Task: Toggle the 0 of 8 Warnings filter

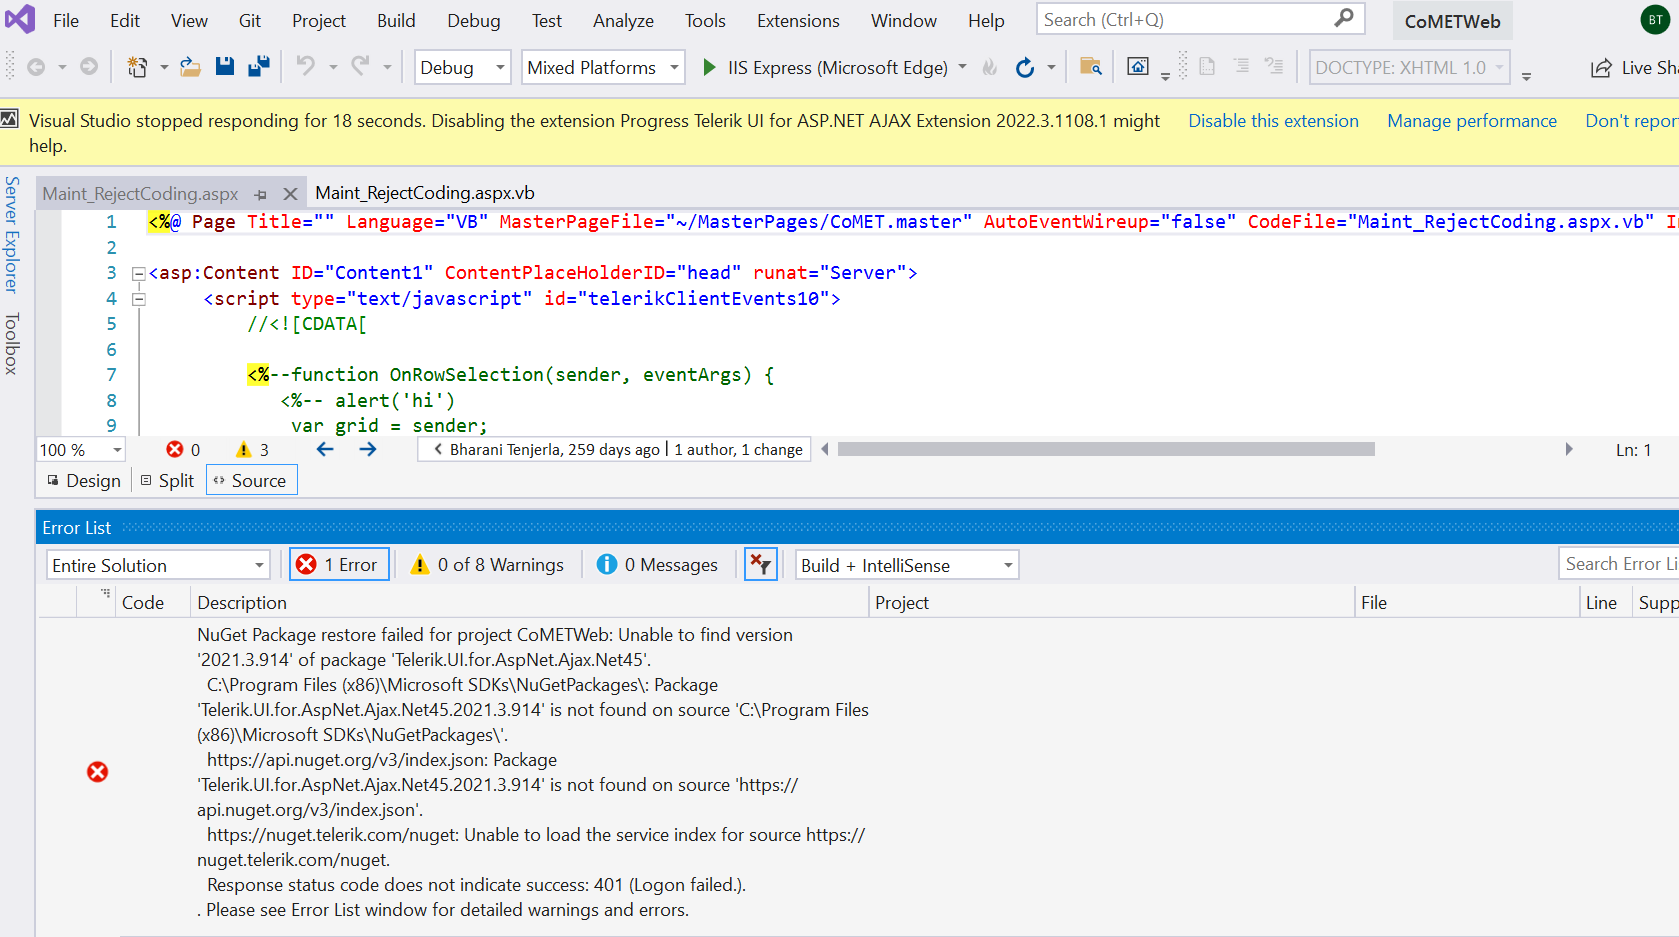Action: pos(487,565)
